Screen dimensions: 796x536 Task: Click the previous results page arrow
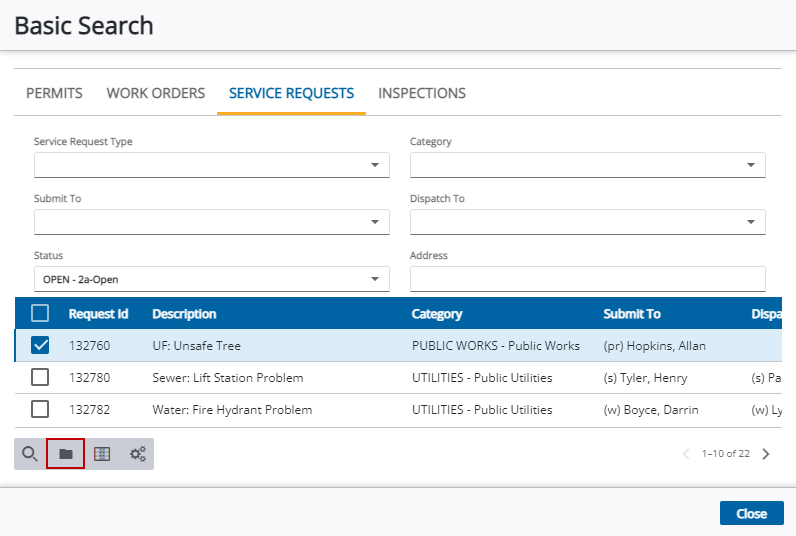pos(686,454)
